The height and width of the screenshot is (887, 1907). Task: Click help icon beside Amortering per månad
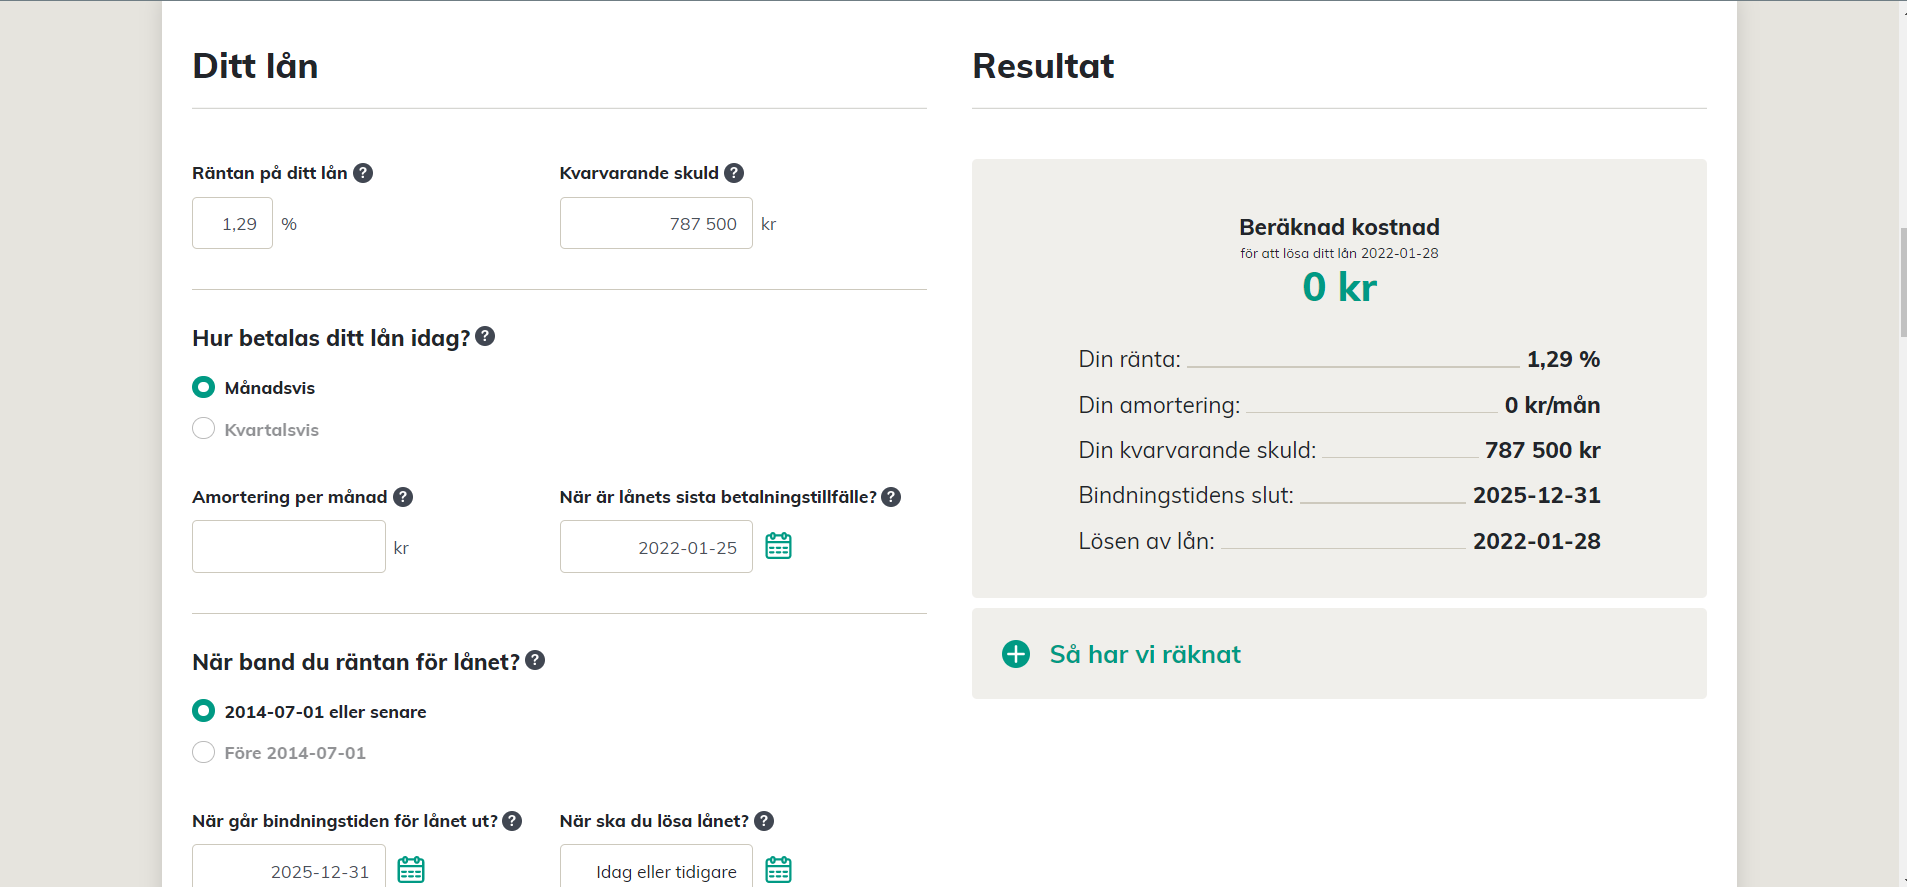coord(403,497)
